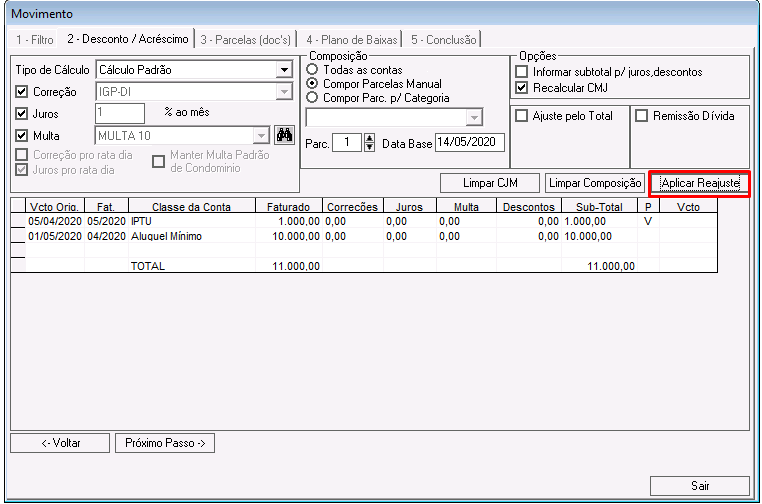Click the Sub-Total column header

point(599,206)
